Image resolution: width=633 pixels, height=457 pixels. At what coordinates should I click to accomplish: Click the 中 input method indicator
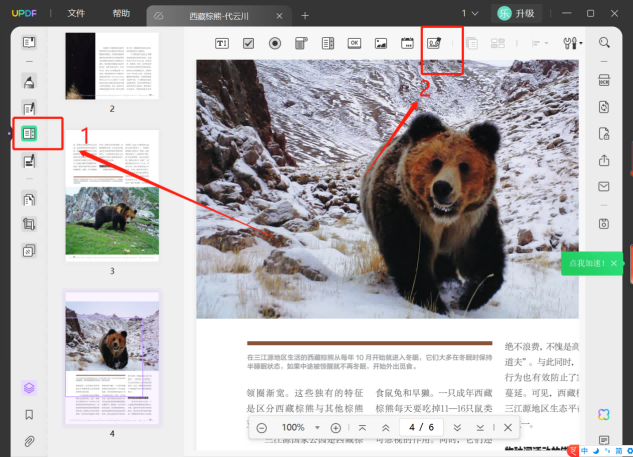pos(585,451)
